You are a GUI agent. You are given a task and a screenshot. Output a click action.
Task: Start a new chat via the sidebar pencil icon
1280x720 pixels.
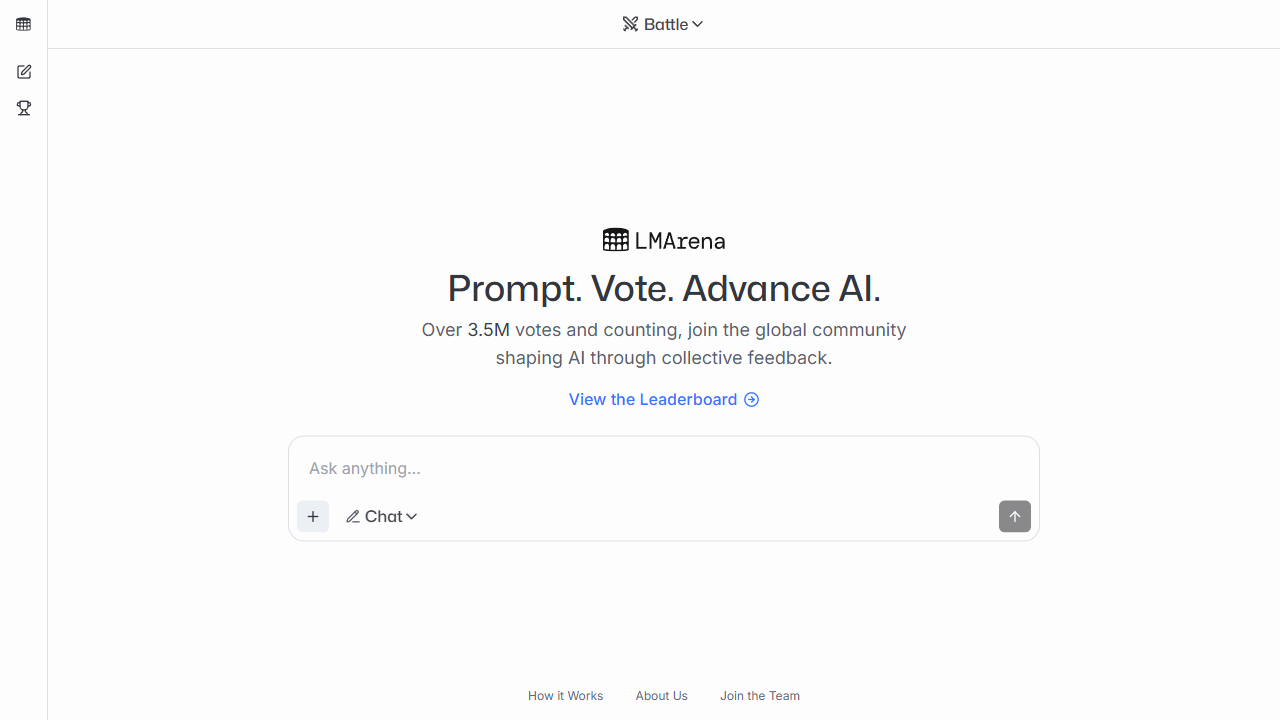(24, 72)
